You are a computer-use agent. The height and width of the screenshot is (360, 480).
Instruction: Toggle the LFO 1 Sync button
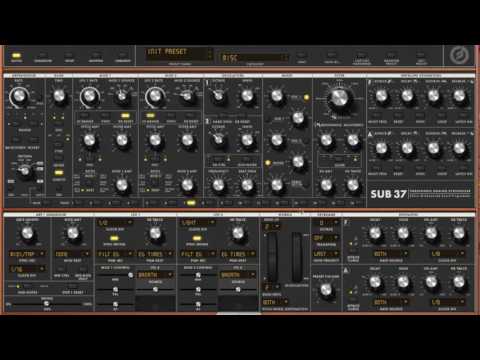coord(114,238)
